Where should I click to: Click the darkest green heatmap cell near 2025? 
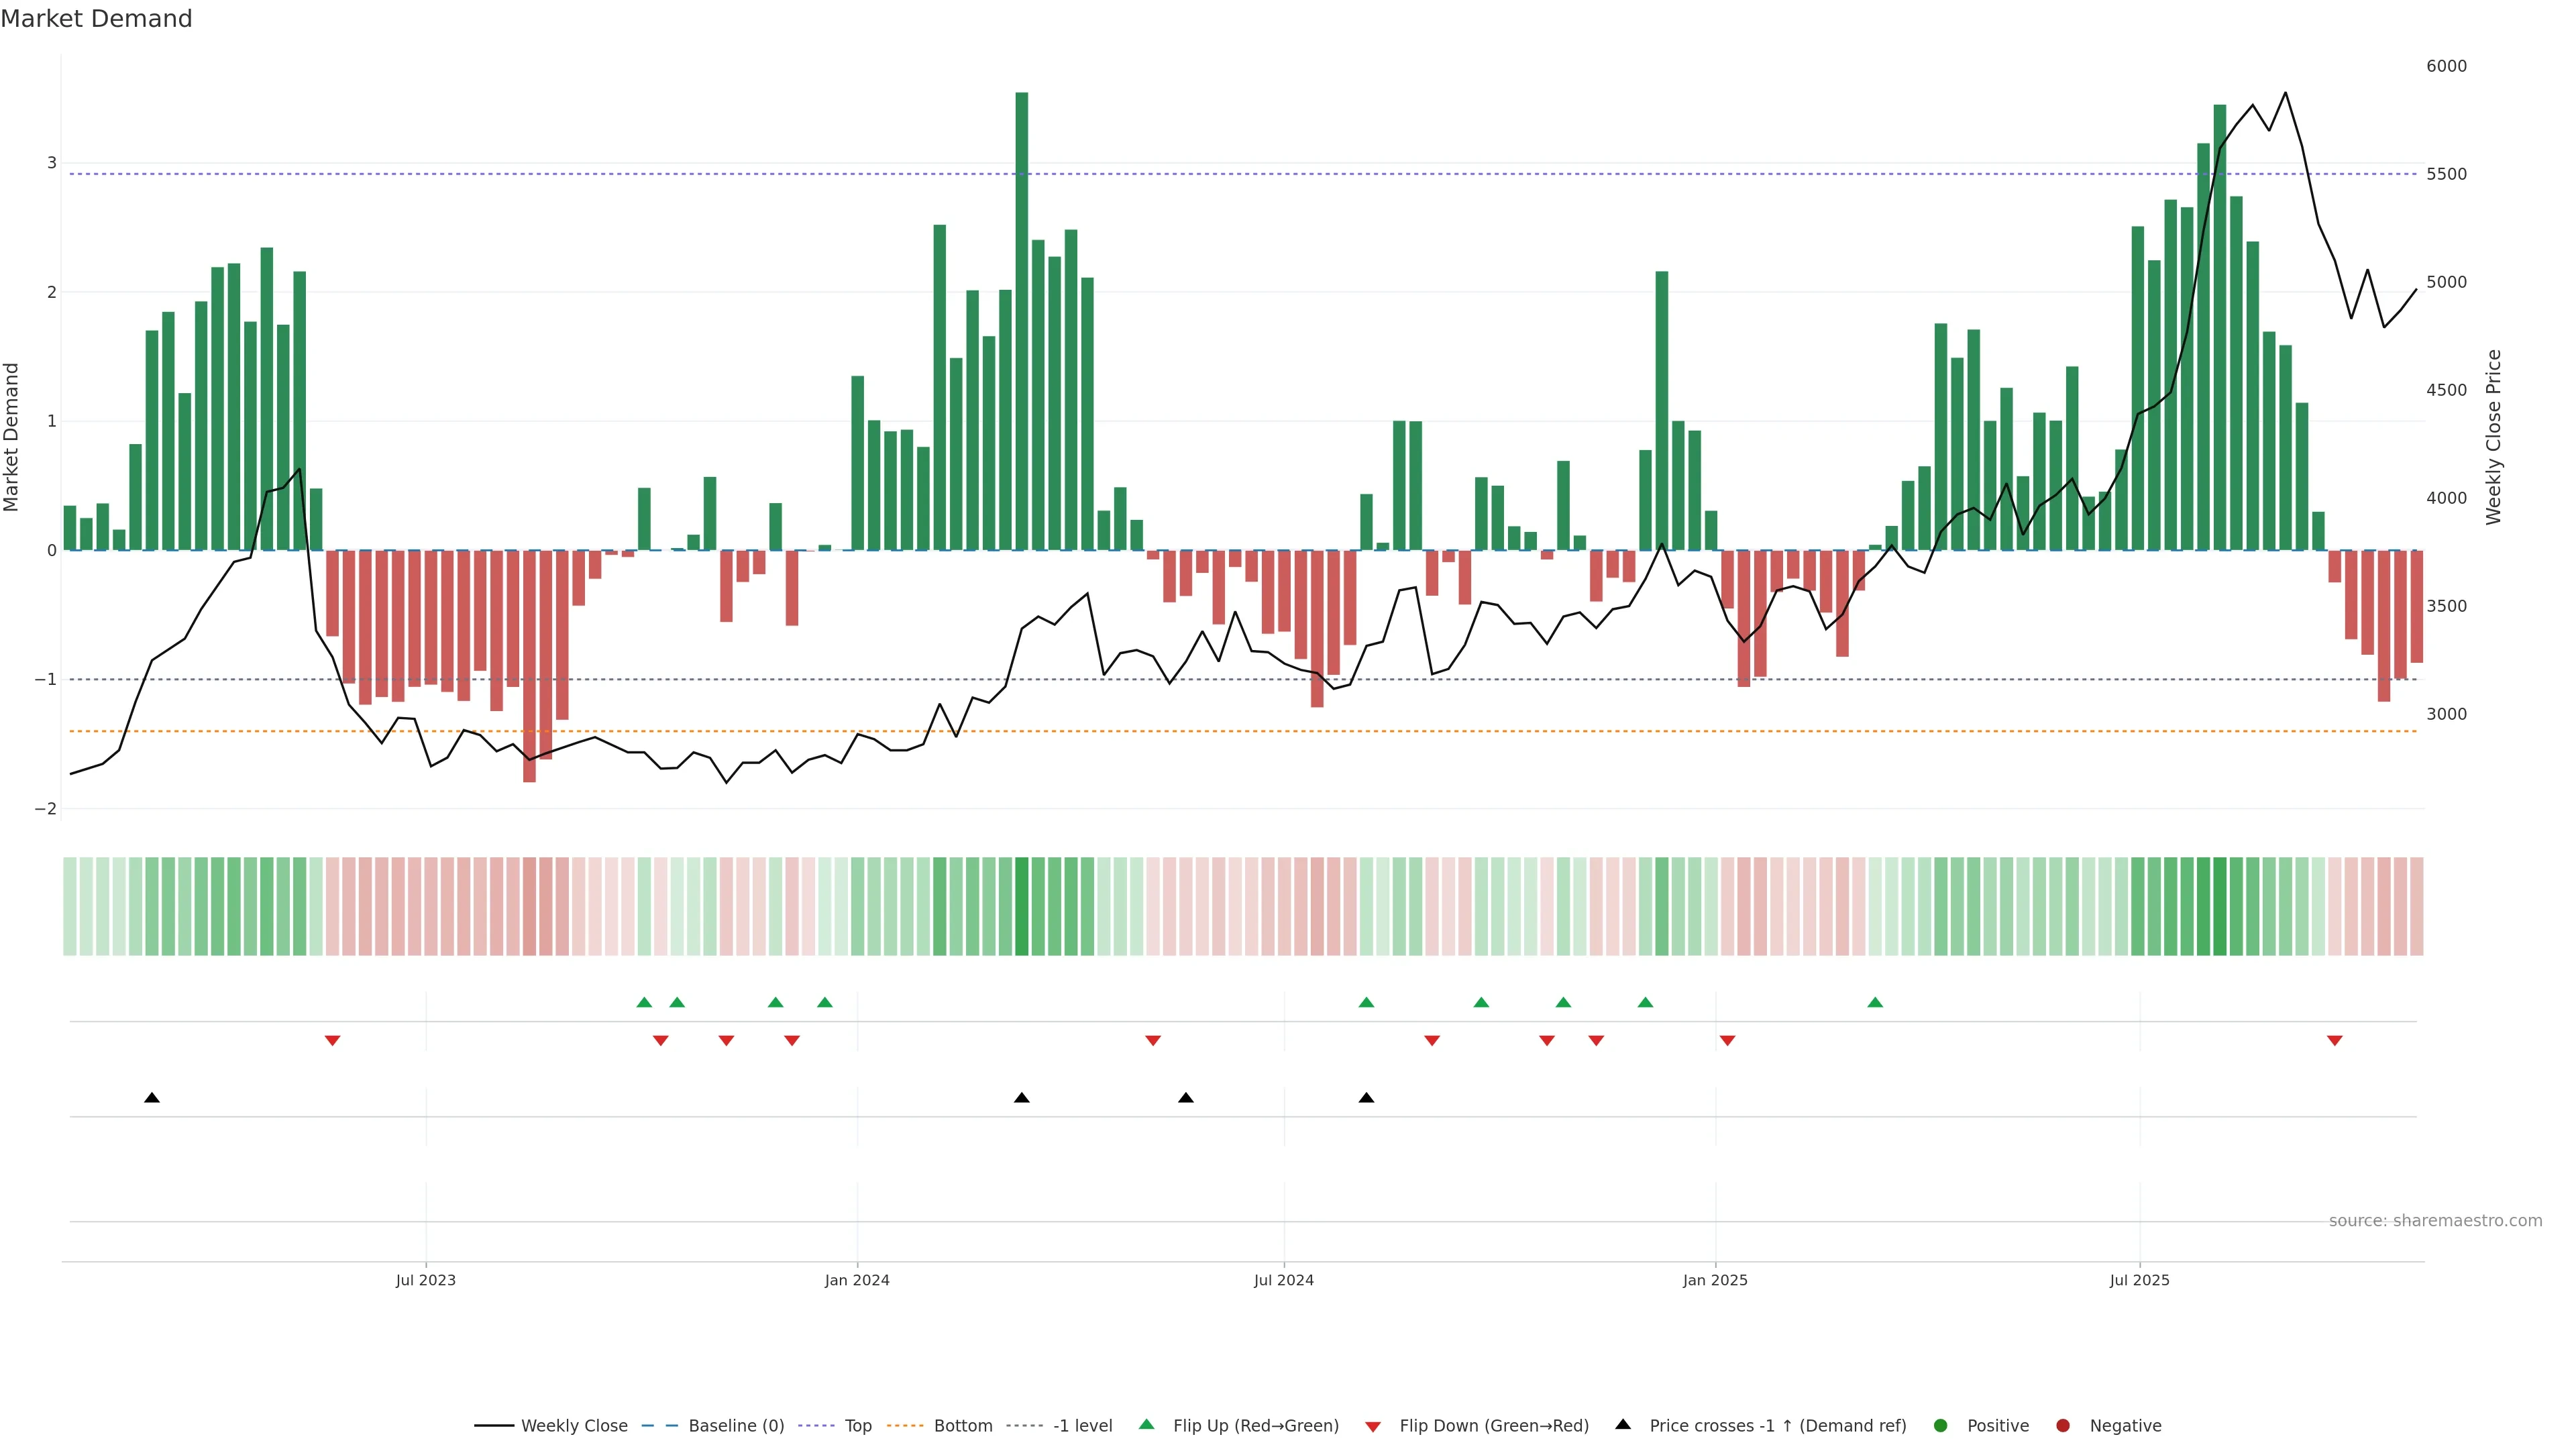[x=2219, y=906]
